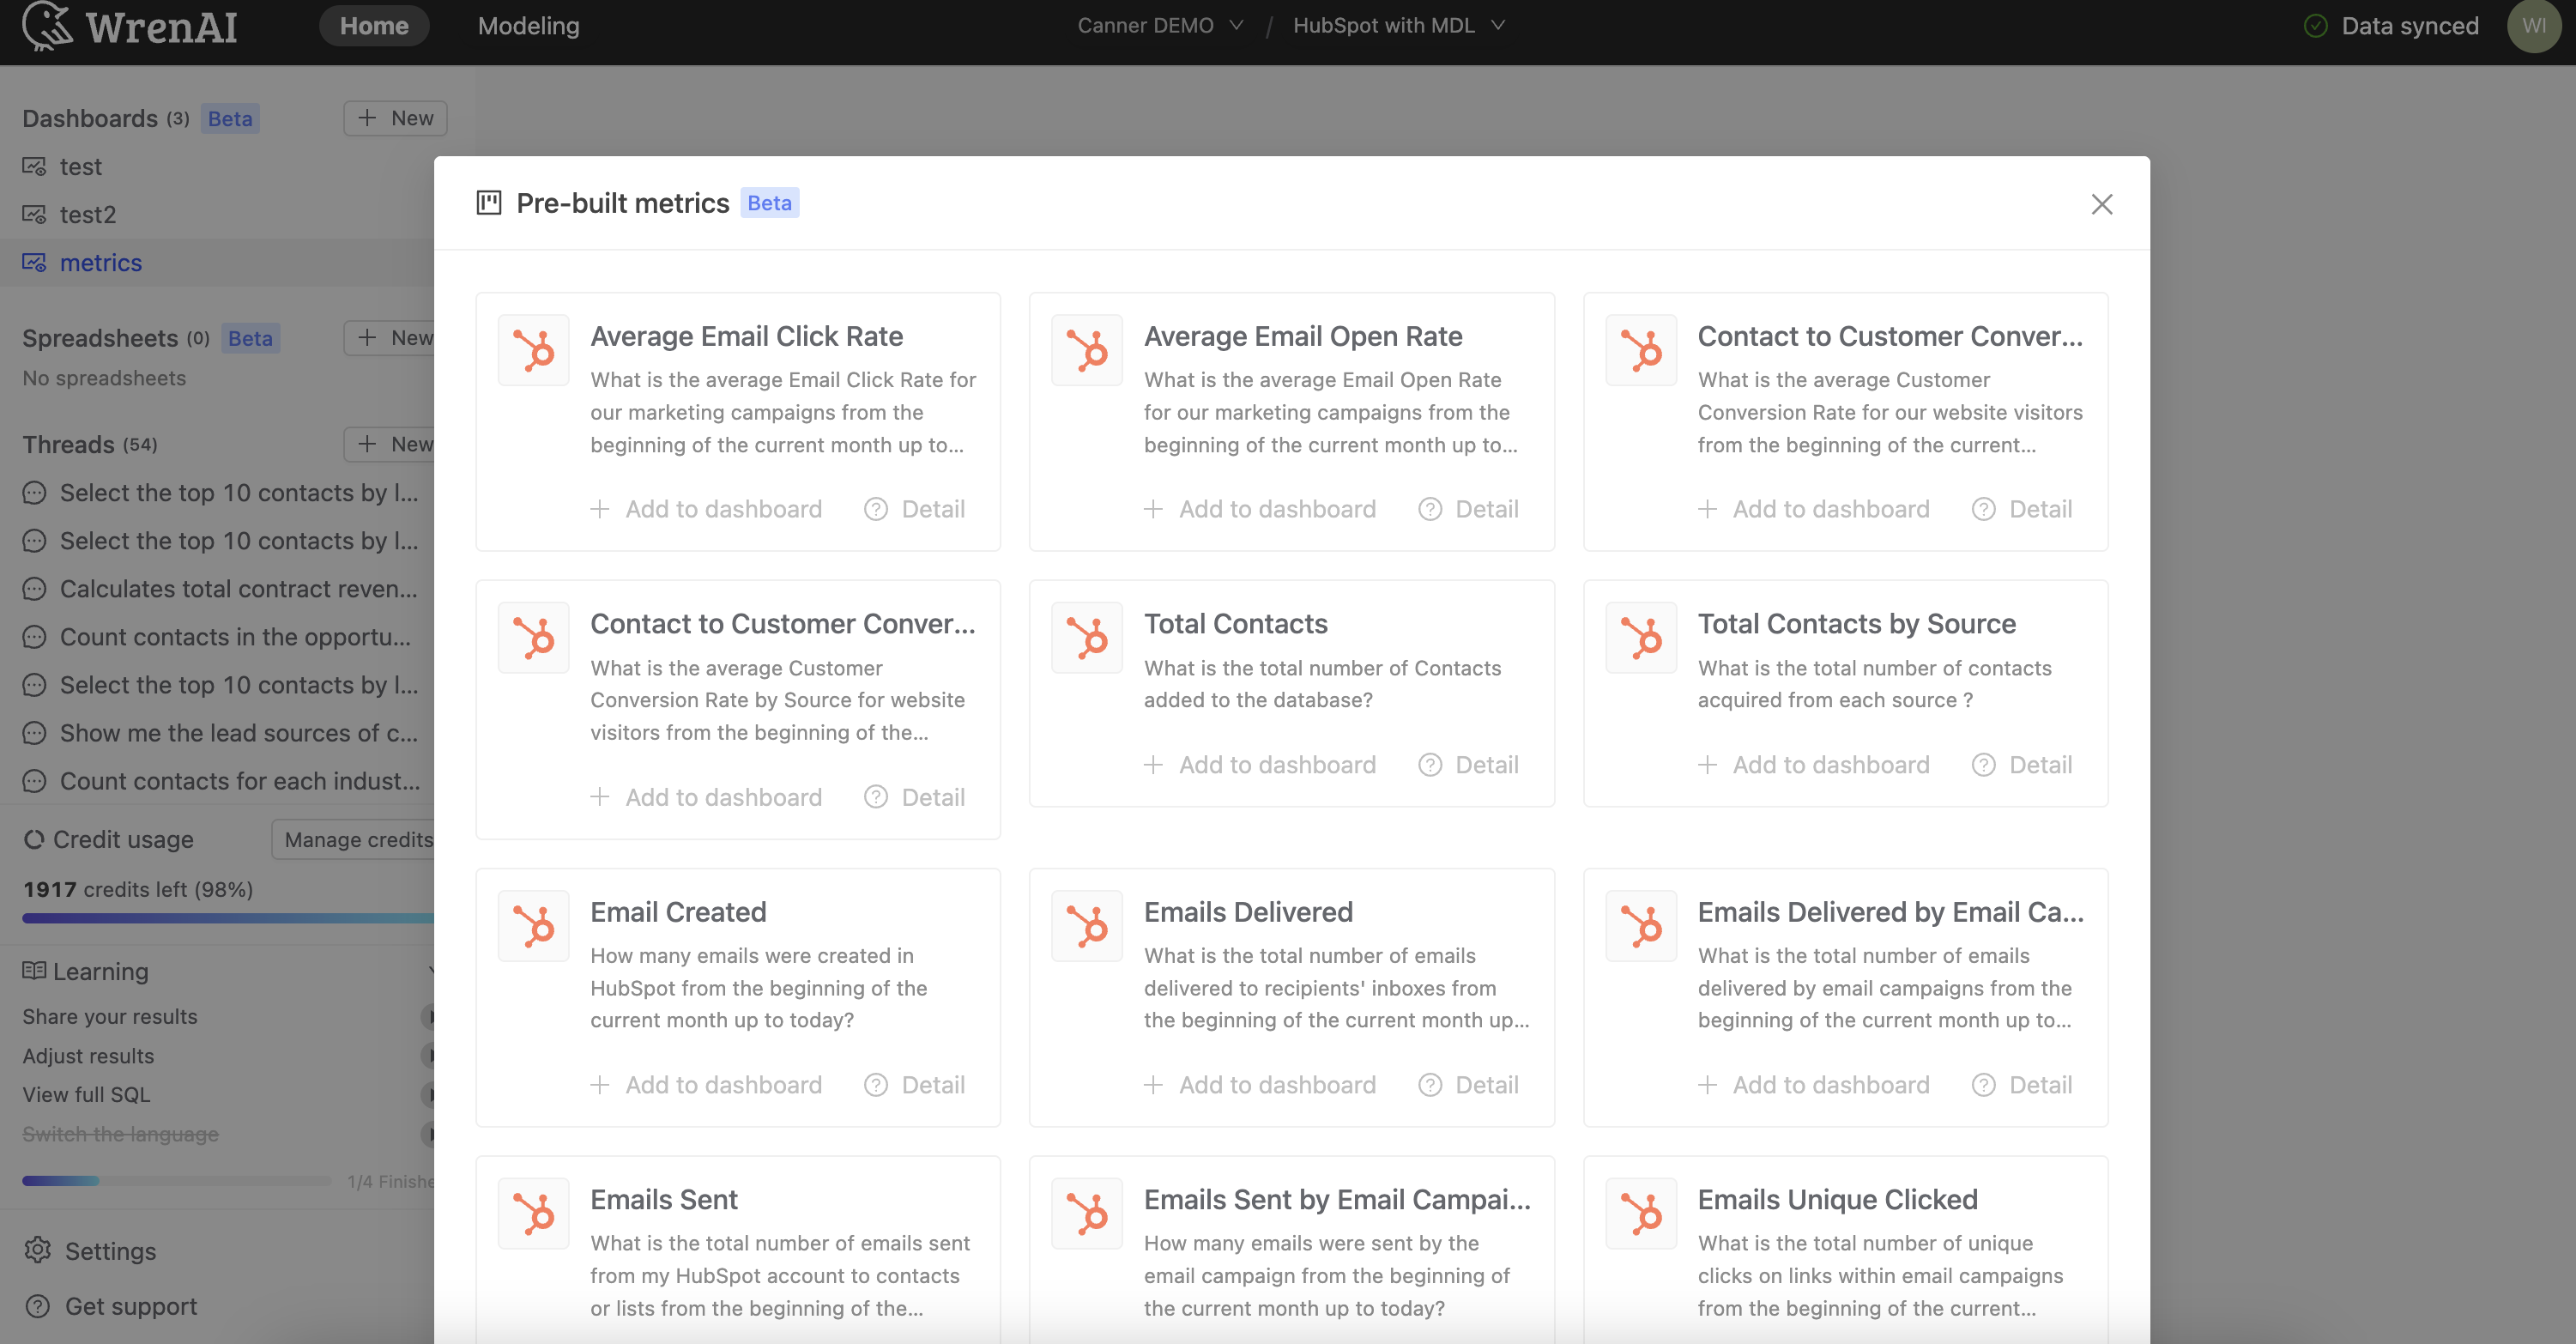Image resolution: width=2576 pixels, height=1344 pixels.
Task: Click the dashboard icon beside metrics
Action: 35,262
